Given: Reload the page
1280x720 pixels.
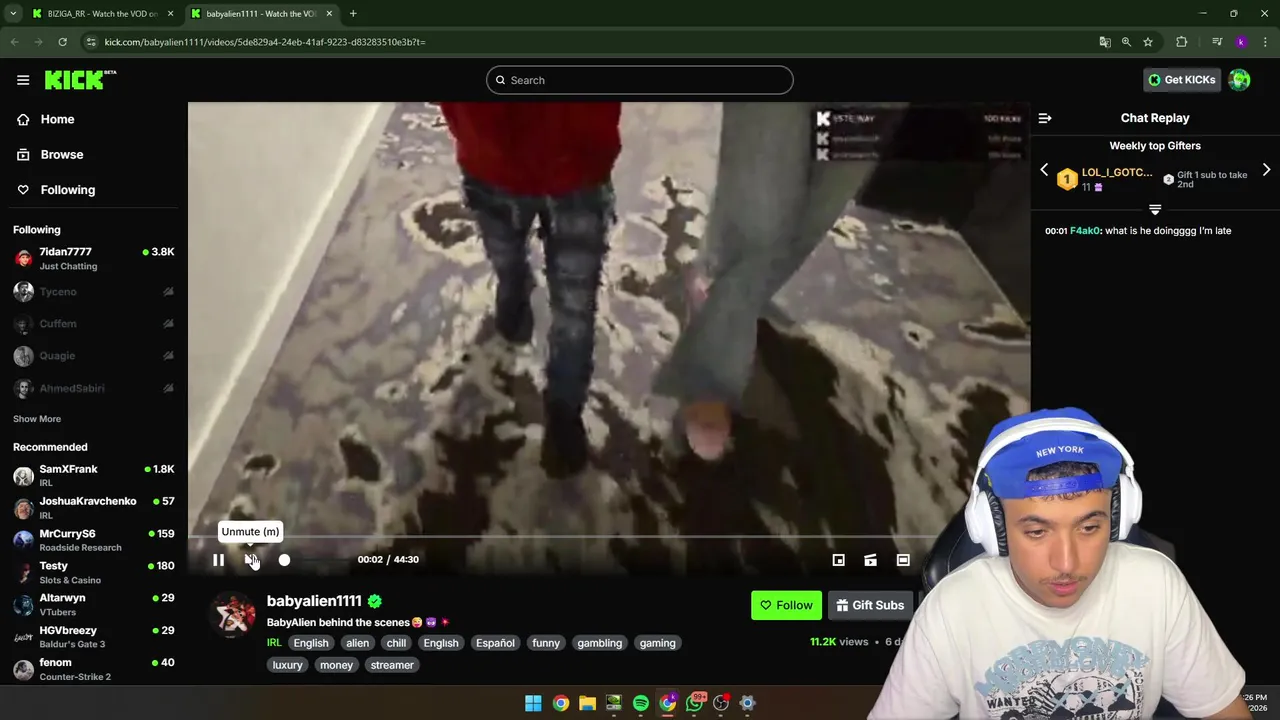Looking at the screenshot, I should tap(62, 42).
